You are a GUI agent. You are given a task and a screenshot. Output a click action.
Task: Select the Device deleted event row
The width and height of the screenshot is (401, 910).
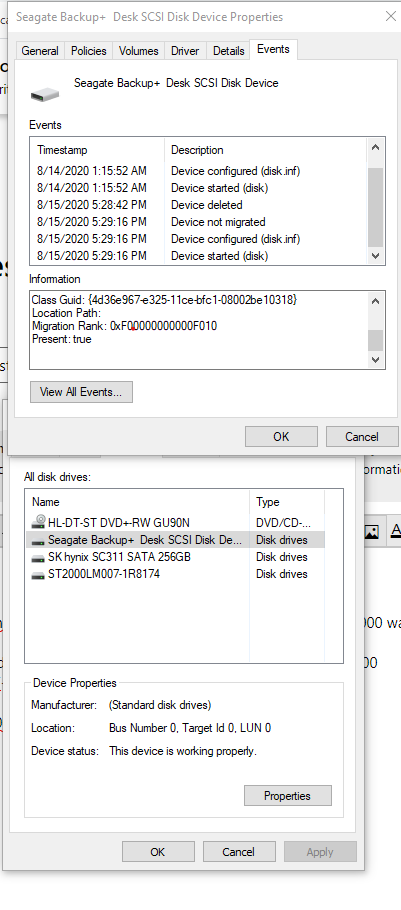pyautogui.click(x=198, y=205)
